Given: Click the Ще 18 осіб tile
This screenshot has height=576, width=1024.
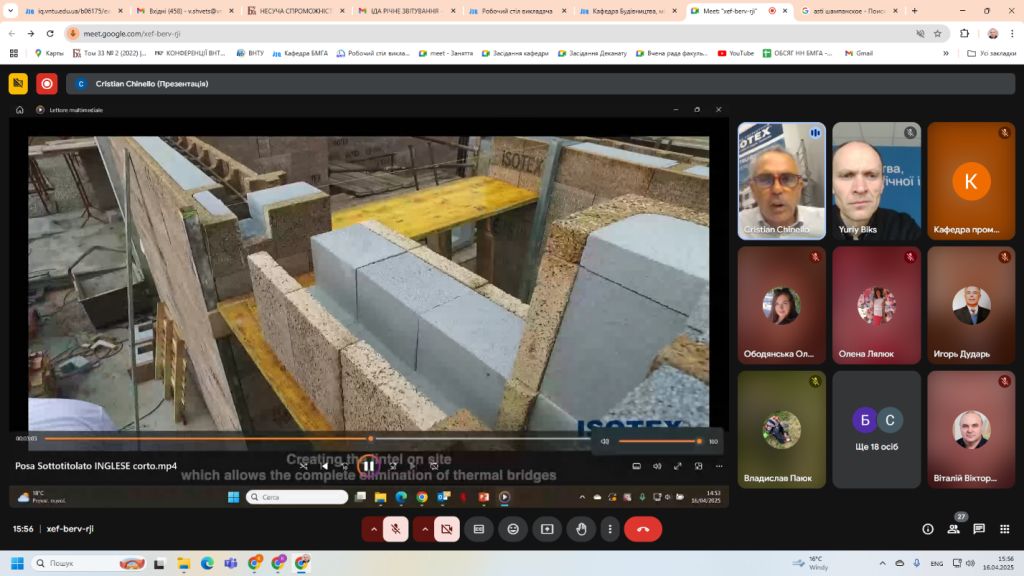Looking at the screenshot, I should [876, 430].
